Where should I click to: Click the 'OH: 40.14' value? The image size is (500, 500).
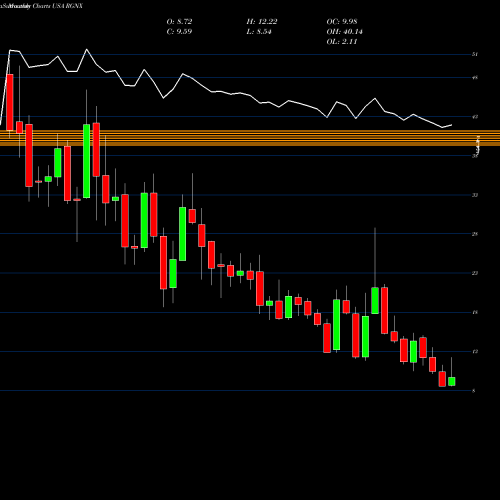344,32
